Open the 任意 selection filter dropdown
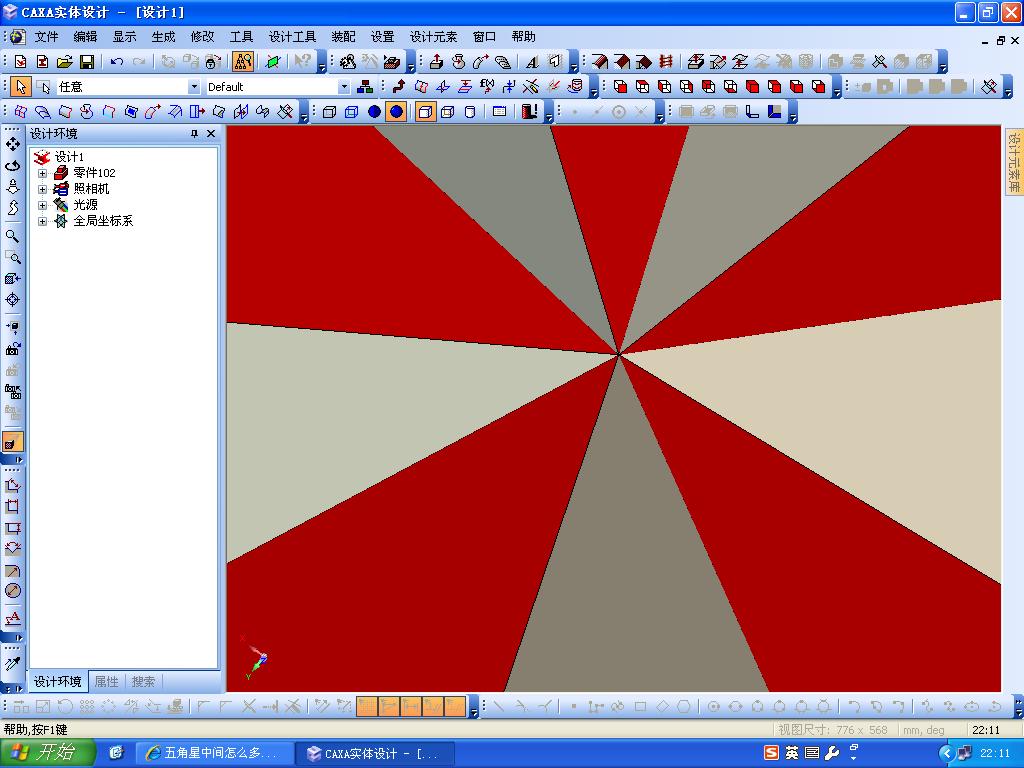Image resolution: width=1024 pixels, height=768 pixels. pos(193,87)
